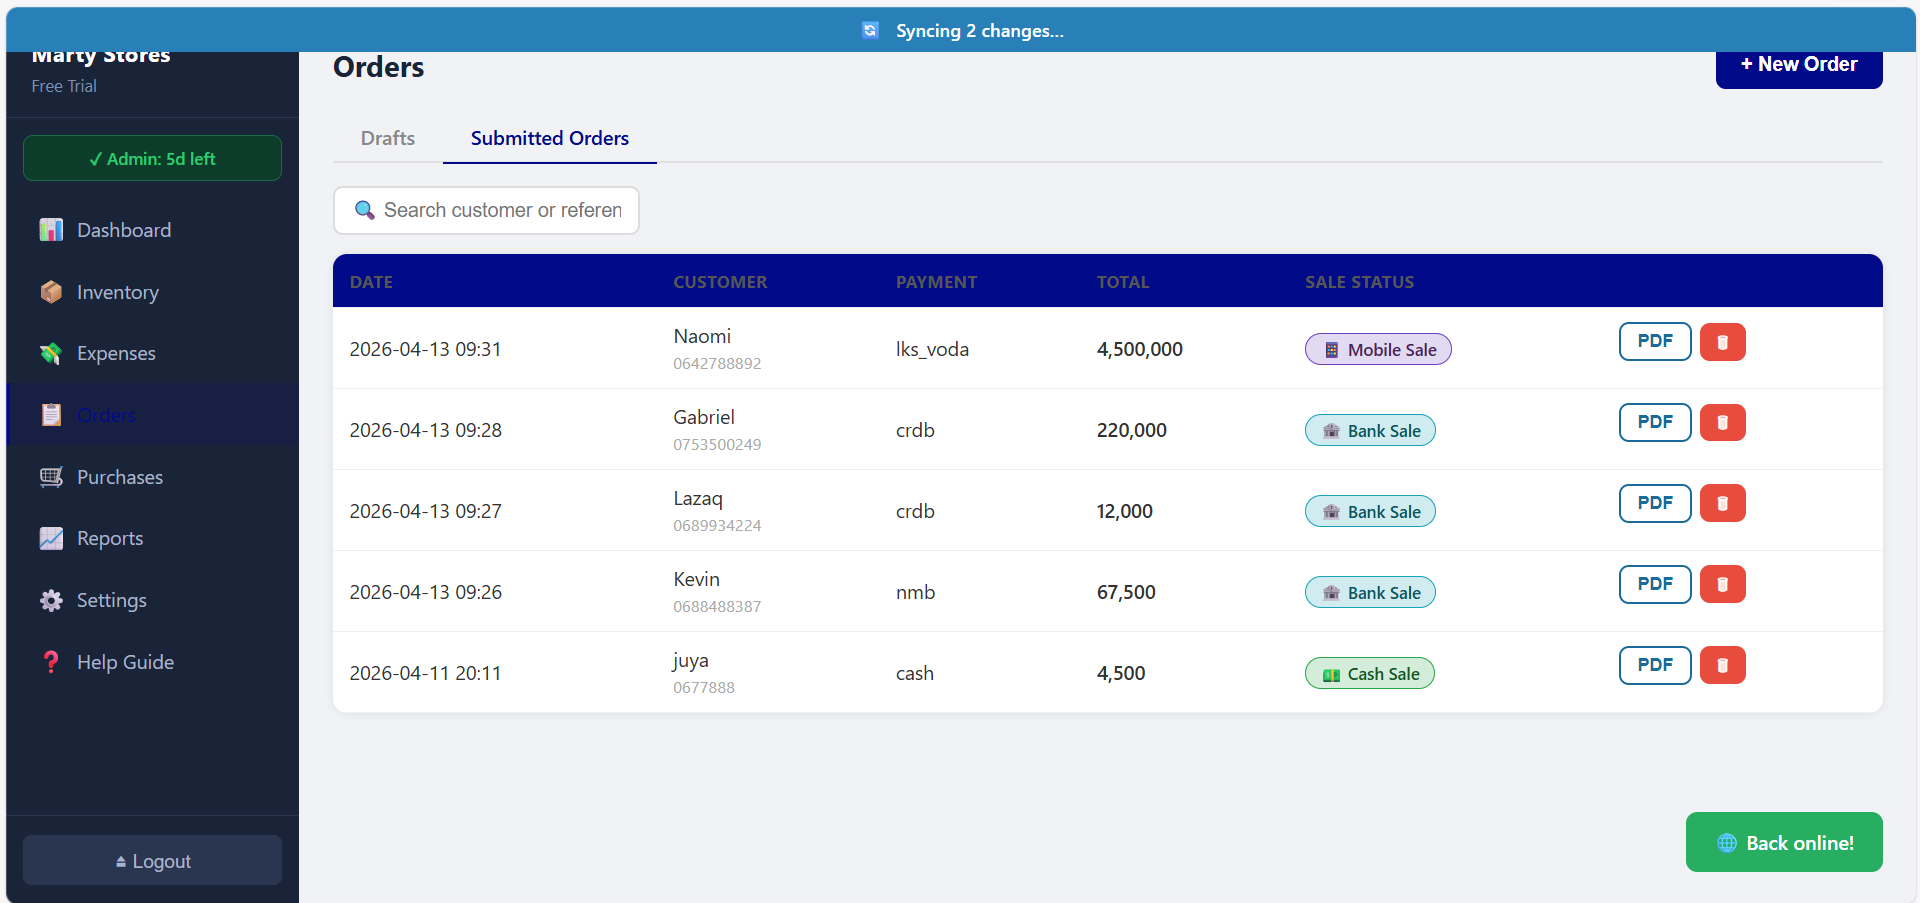Switch to the Drafts tab
This screenshot has height=903, width=1920.
coord(388,138)
